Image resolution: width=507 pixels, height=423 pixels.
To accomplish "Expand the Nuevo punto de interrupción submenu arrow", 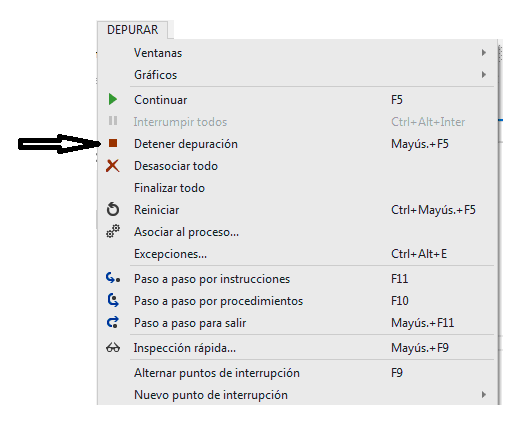I will coord(483,395).
